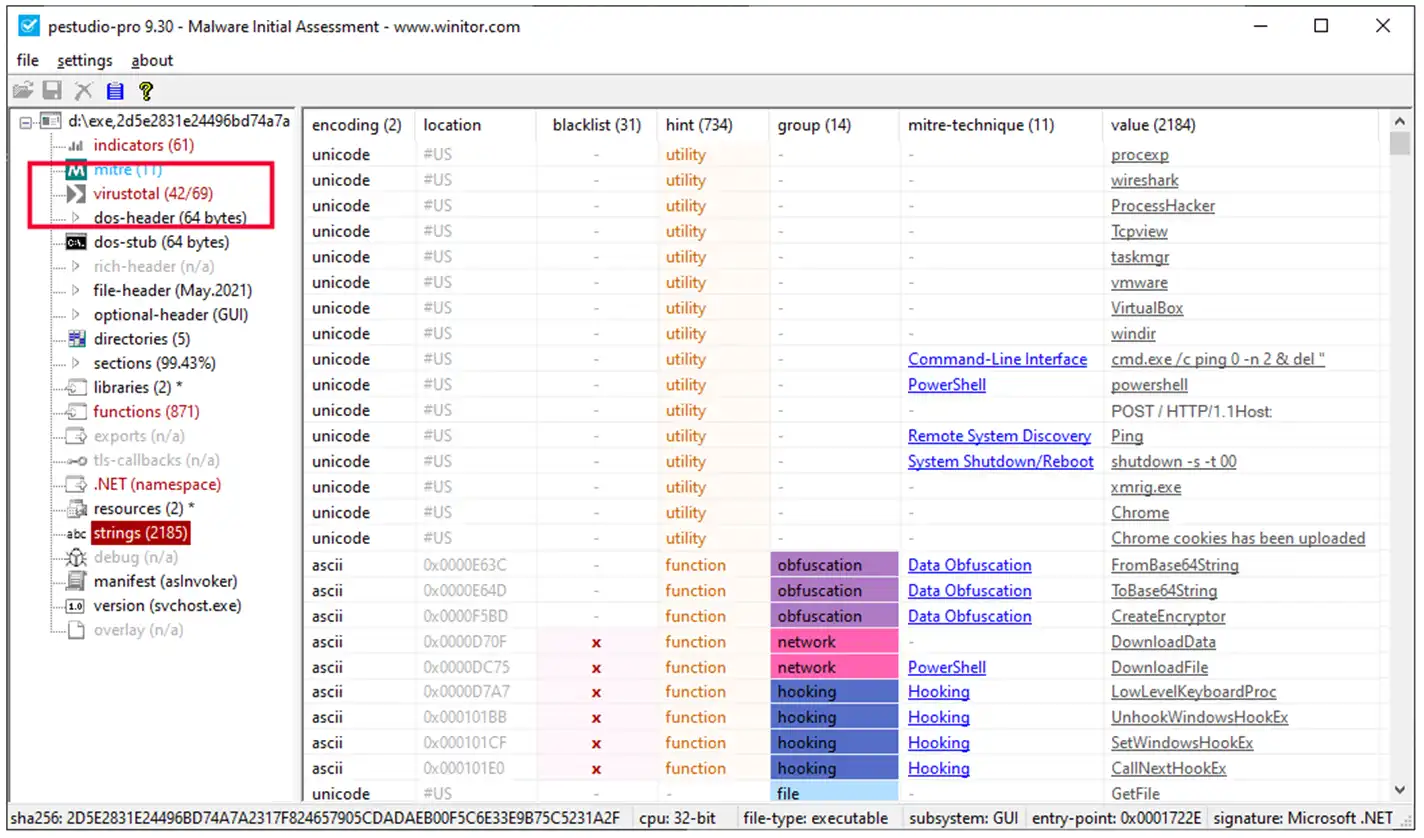Open the about menu
The image size is (1424, 838).
point(152,60)
